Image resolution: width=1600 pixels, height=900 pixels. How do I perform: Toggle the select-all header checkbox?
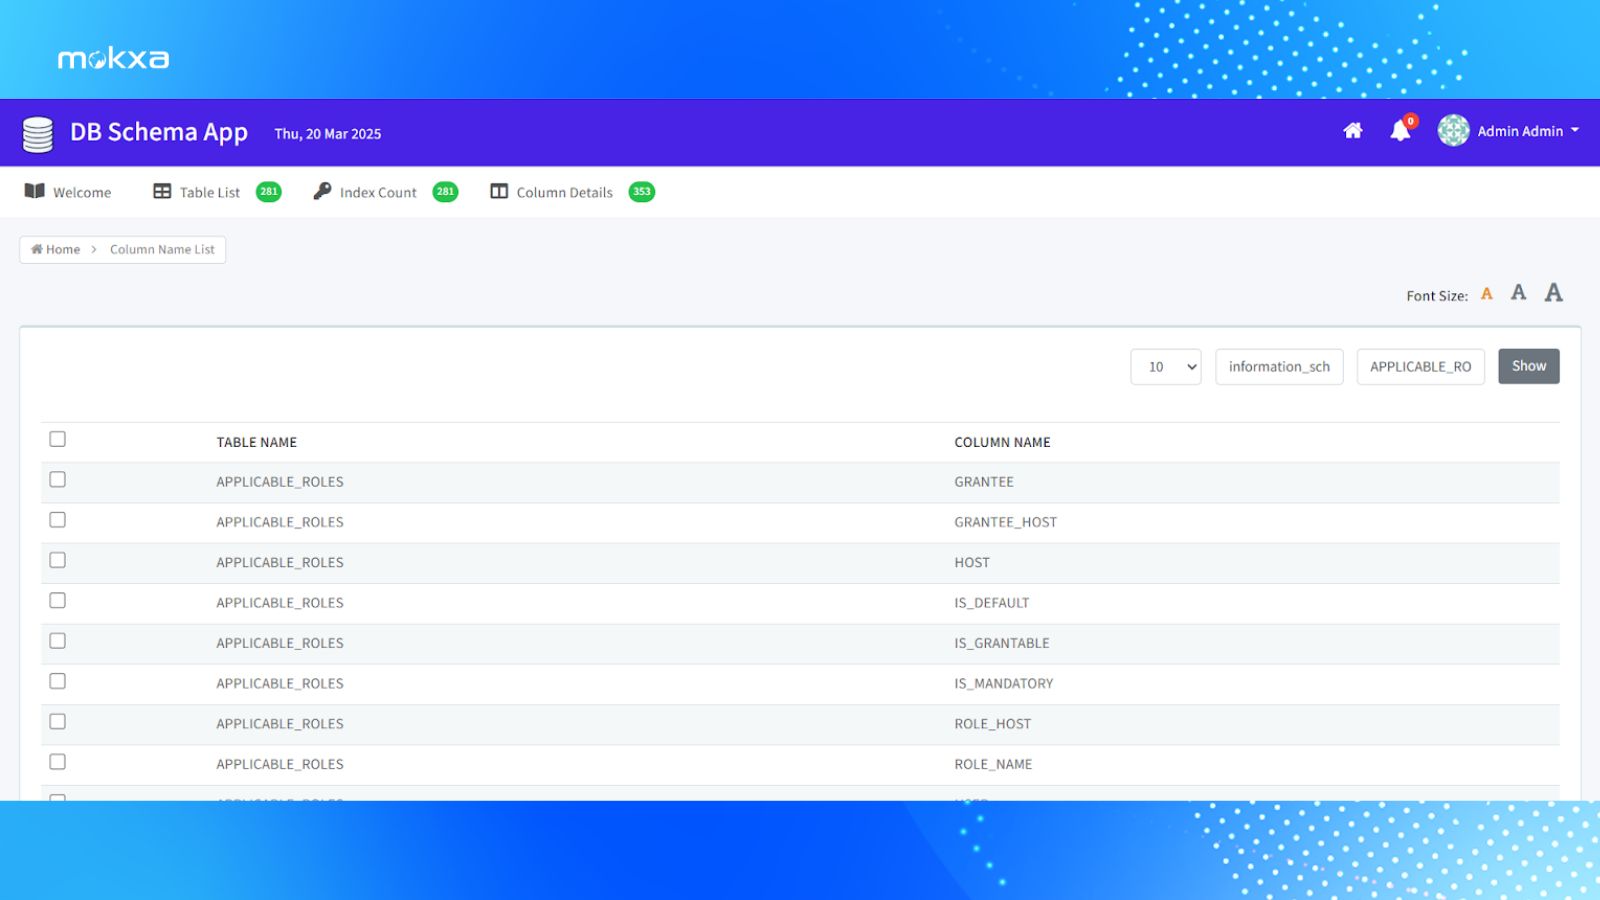[x=58, y=439]
